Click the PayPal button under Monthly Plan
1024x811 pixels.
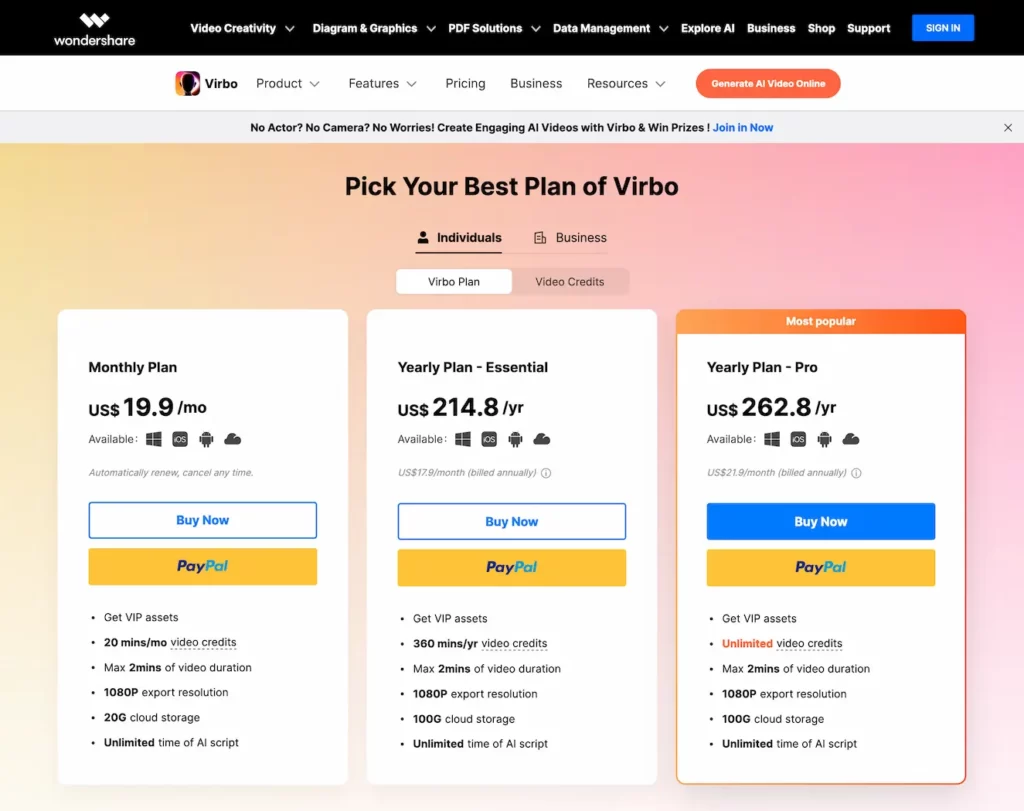coord(202,567)
